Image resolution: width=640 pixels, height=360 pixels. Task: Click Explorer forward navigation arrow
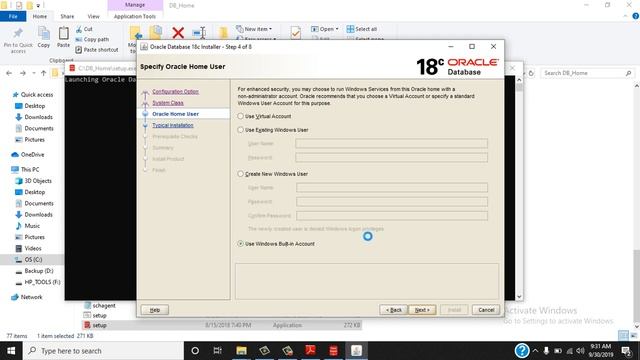click(x=23, y=73)
